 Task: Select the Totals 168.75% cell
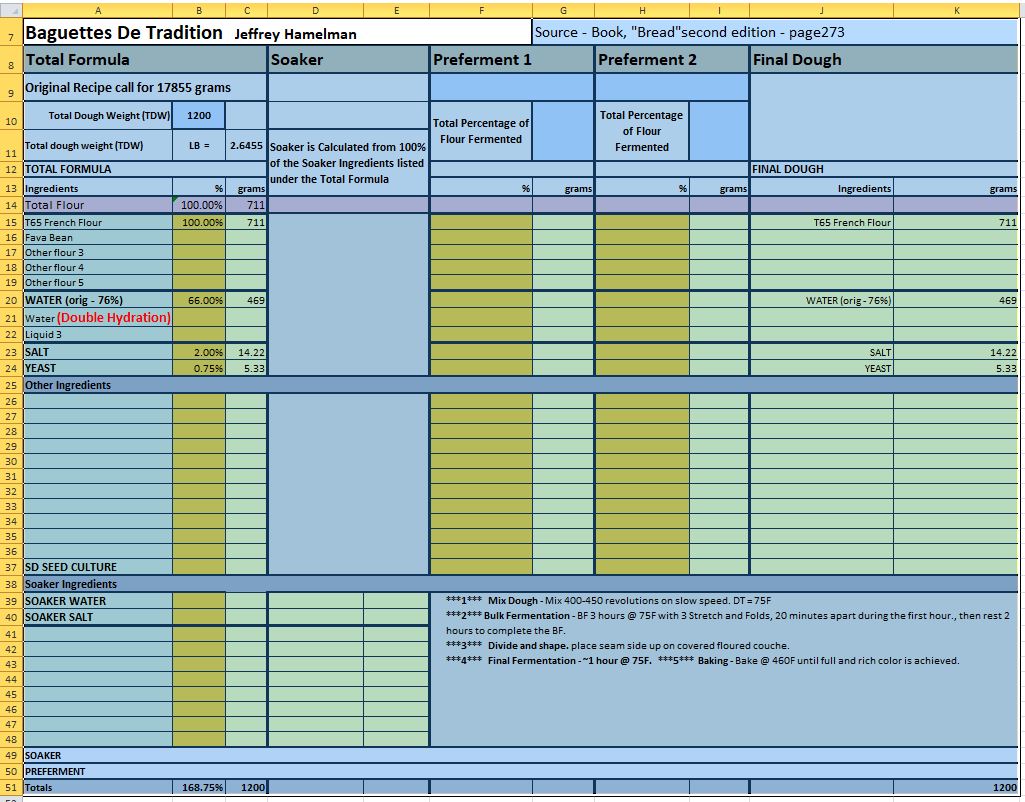click(x=199, y=787)
